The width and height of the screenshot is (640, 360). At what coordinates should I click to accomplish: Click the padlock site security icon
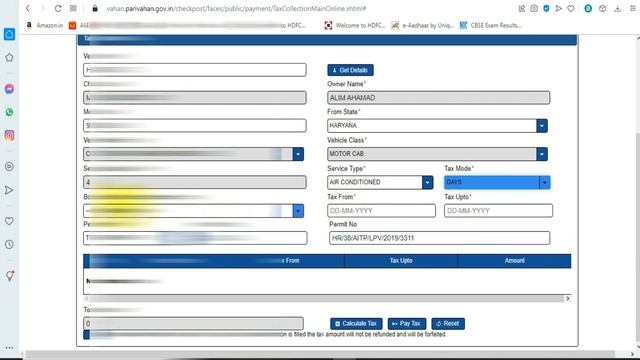(x=95, y=8)
